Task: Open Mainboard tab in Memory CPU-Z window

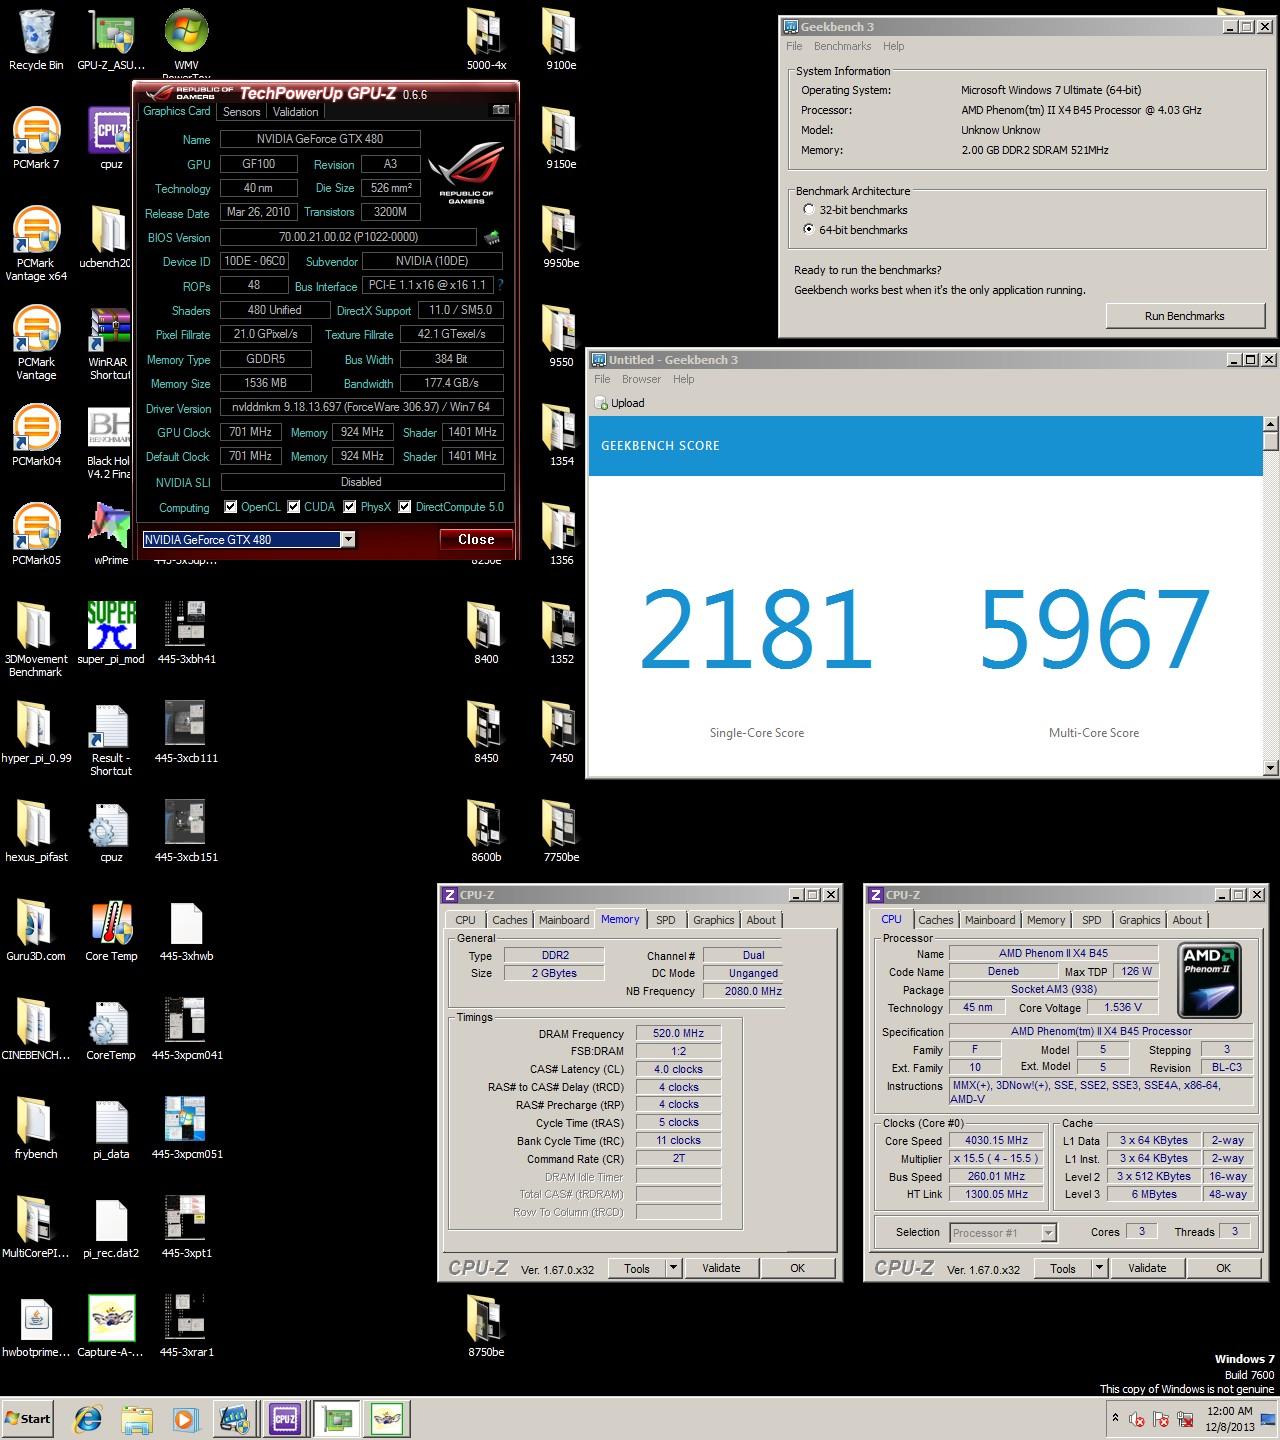Action: point(564,920)
